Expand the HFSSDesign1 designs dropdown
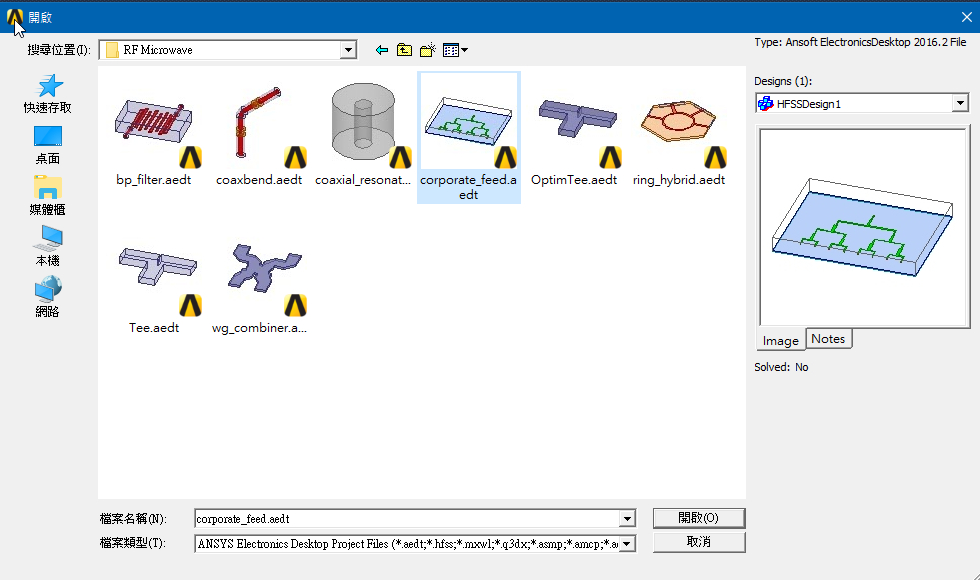The image size is (980, 580). coord(960,103)
